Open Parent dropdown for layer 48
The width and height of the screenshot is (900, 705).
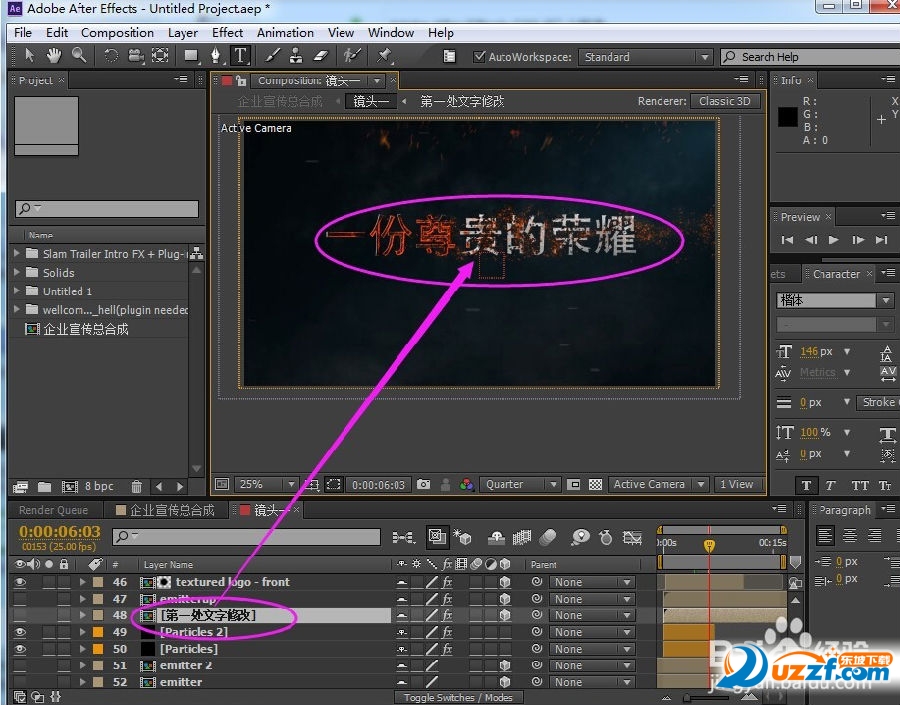[592, 615]
